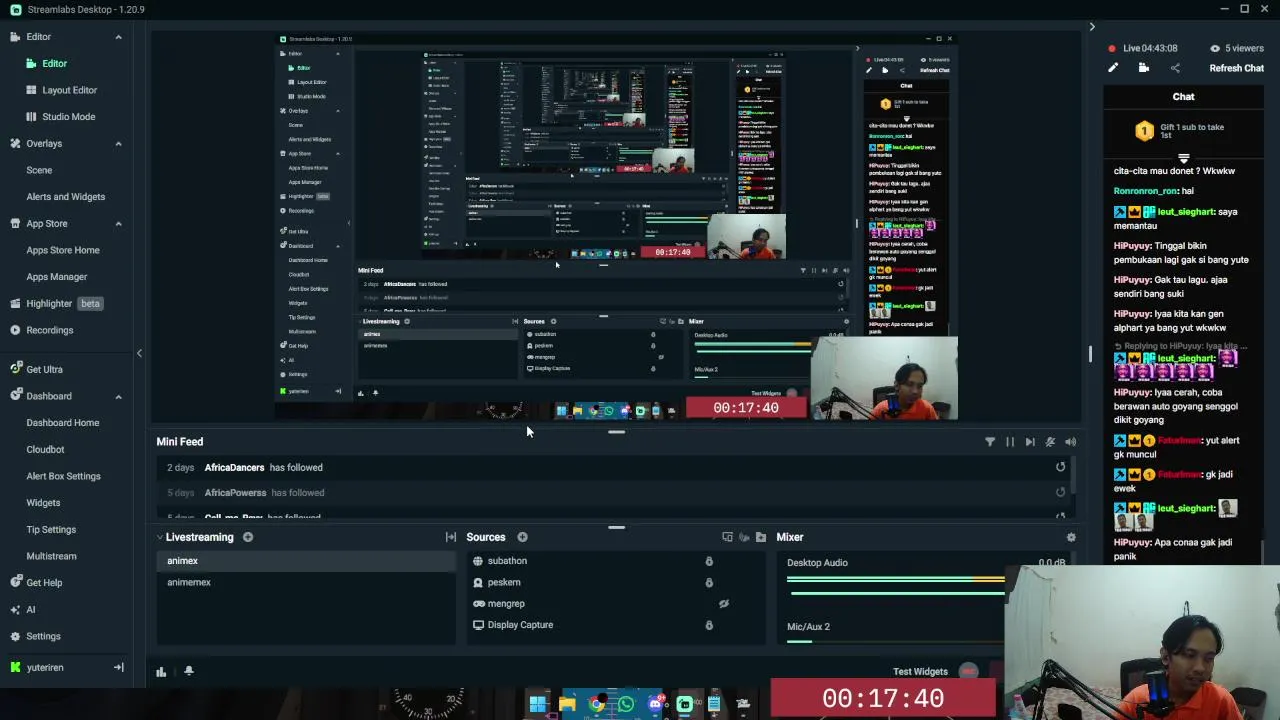
Task: Add a new source with plus icon
Action: 522,537
